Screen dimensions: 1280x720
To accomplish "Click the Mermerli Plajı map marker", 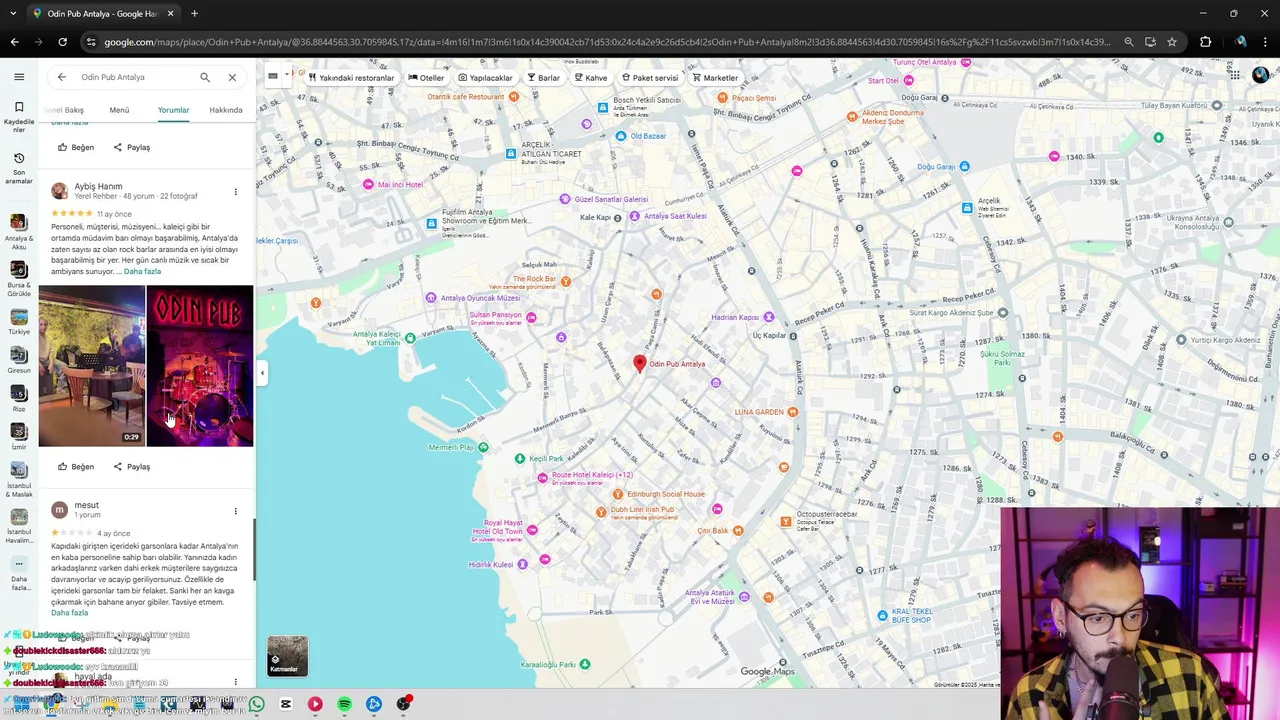I will coord(483,447).
